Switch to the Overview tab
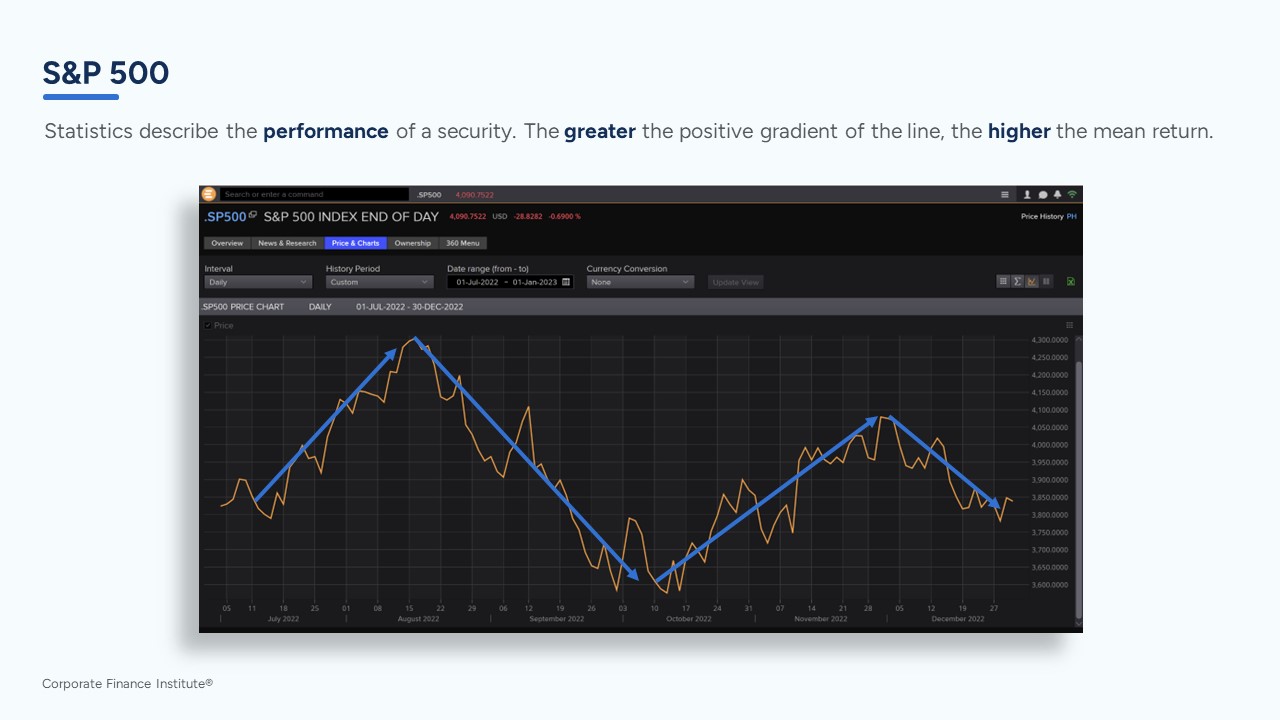Image resolution: width=1280 pixels, height=720 pixels. pyautogui.click(x=227, y=243)
